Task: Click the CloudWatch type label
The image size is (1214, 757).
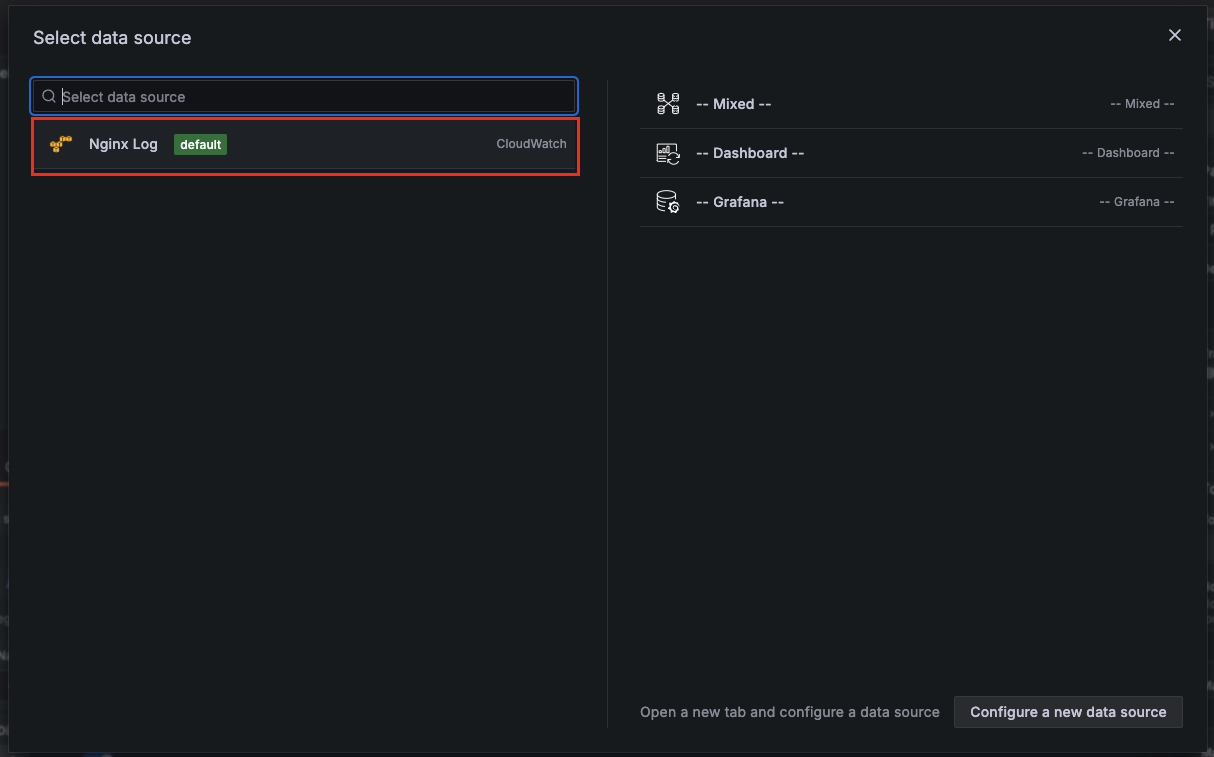Action: point(531,144)
